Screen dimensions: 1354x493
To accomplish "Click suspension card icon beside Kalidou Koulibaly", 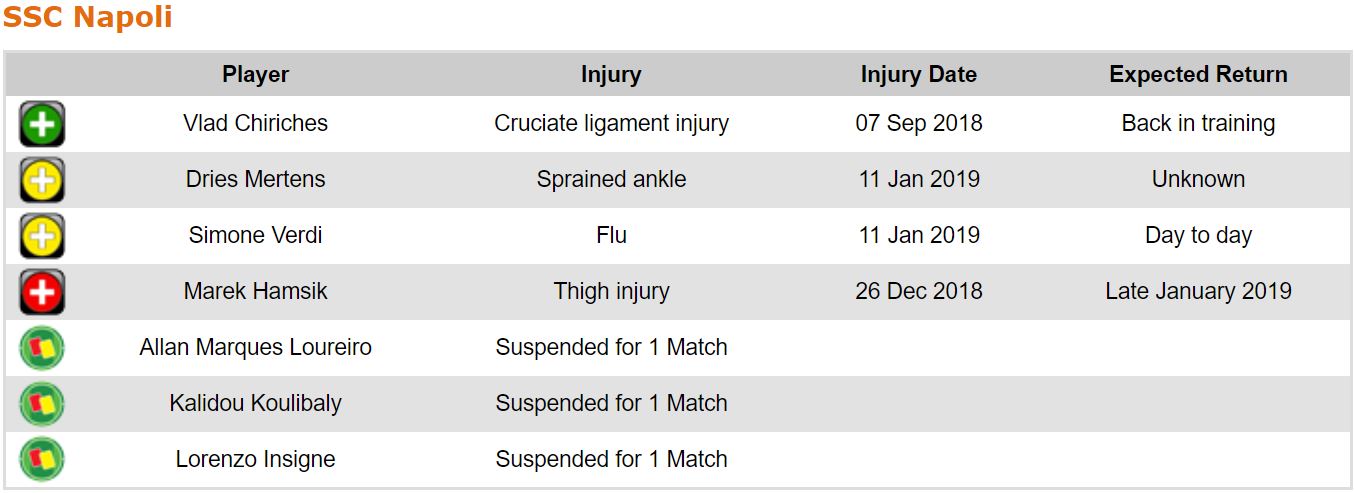I will (x=42, y=404).
